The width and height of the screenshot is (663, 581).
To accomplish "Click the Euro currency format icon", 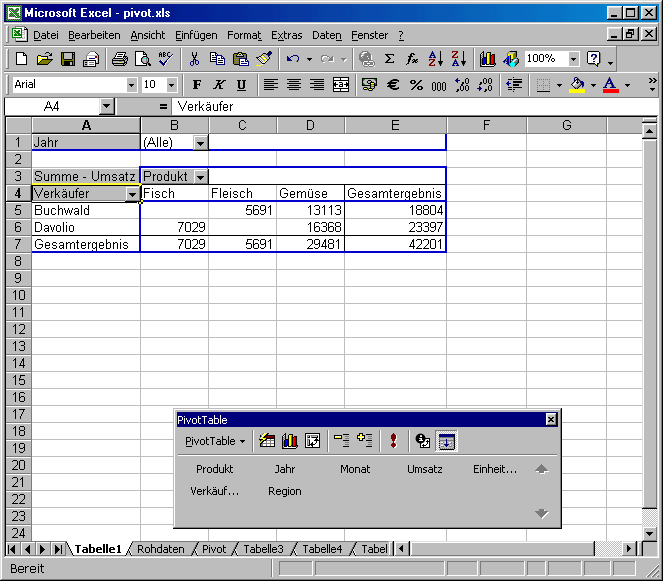I will coord(393,85).
